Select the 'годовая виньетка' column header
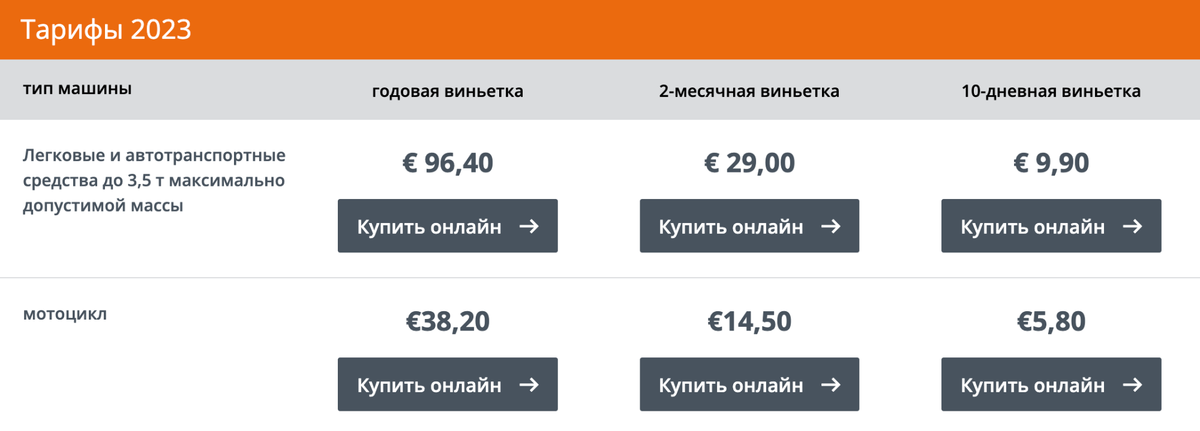Viewport: 1200px width, 431px height. [447, 91]
